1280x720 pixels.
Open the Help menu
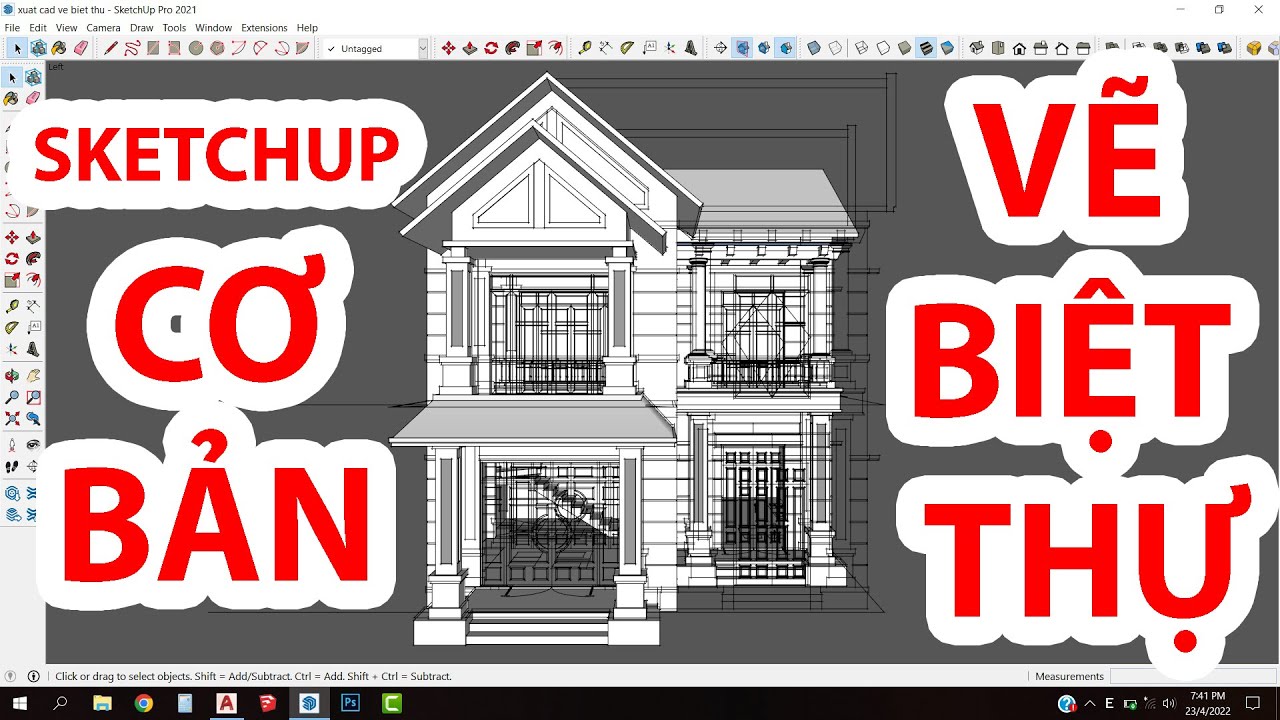(307, 28)
